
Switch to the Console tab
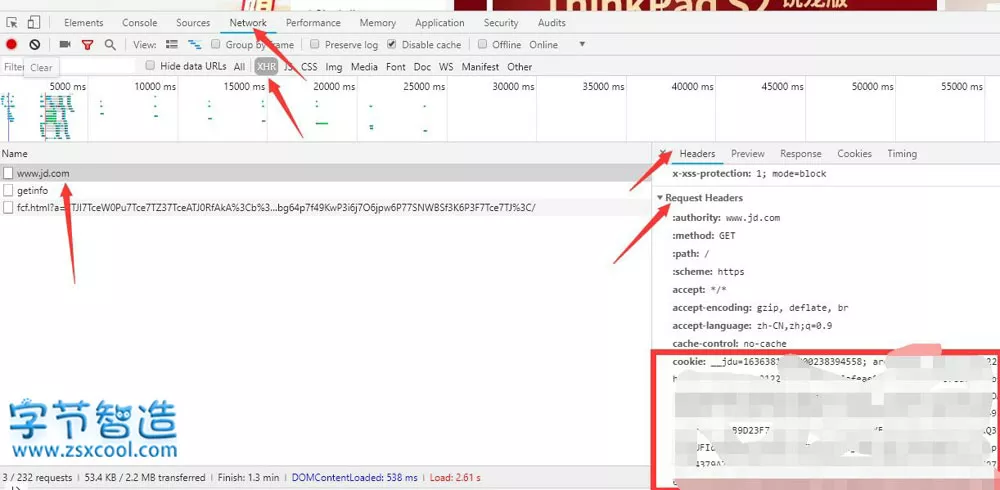139,23
